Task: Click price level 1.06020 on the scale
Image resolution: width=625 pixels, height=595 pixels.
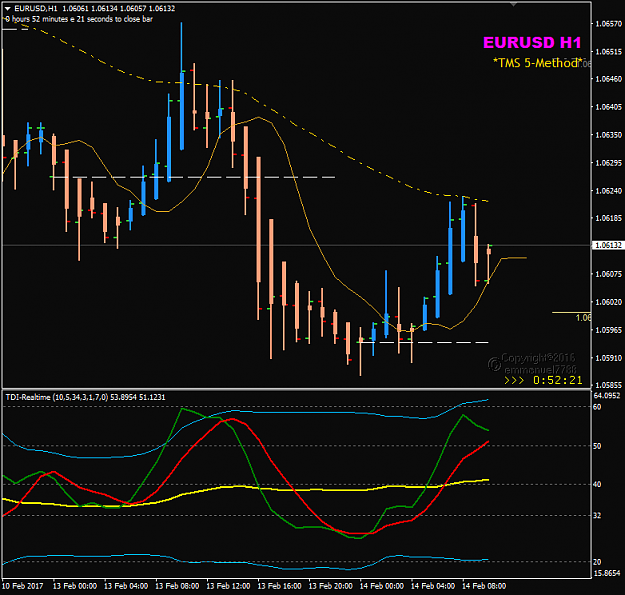Action: tap(609, 302)
